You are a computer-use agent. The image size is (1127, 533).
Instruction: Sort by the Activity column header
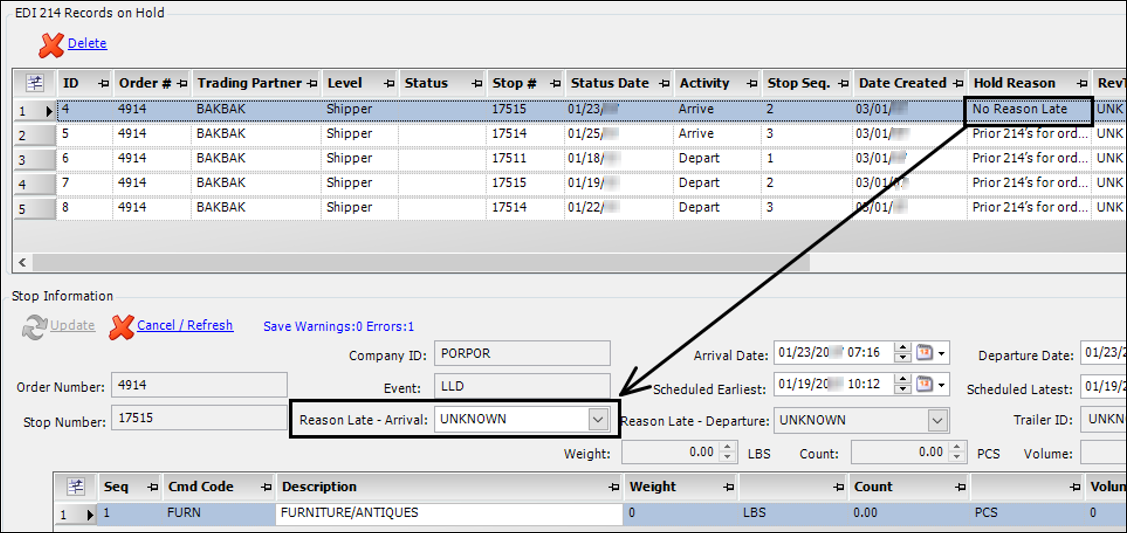704,83
